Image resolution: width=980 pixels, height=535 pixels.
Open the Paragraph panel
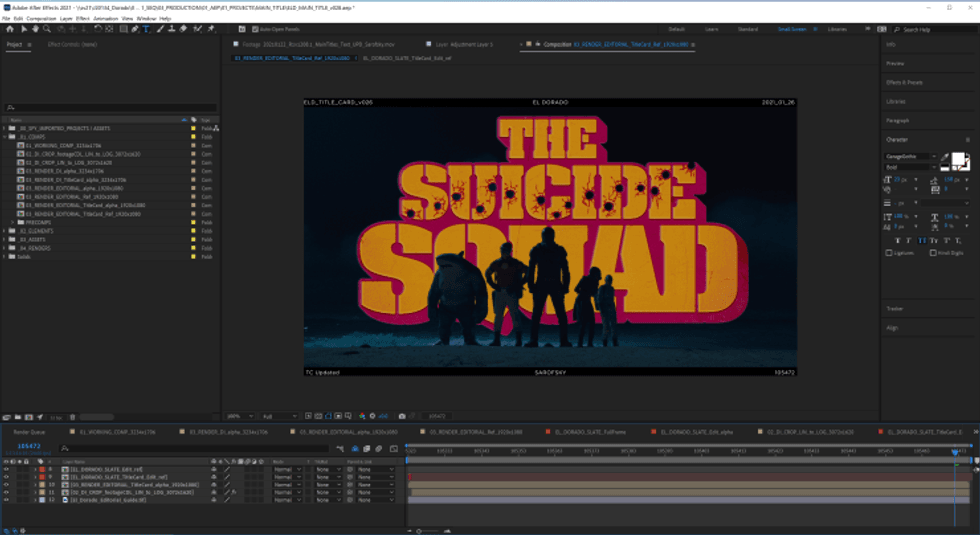coord(898,121)
